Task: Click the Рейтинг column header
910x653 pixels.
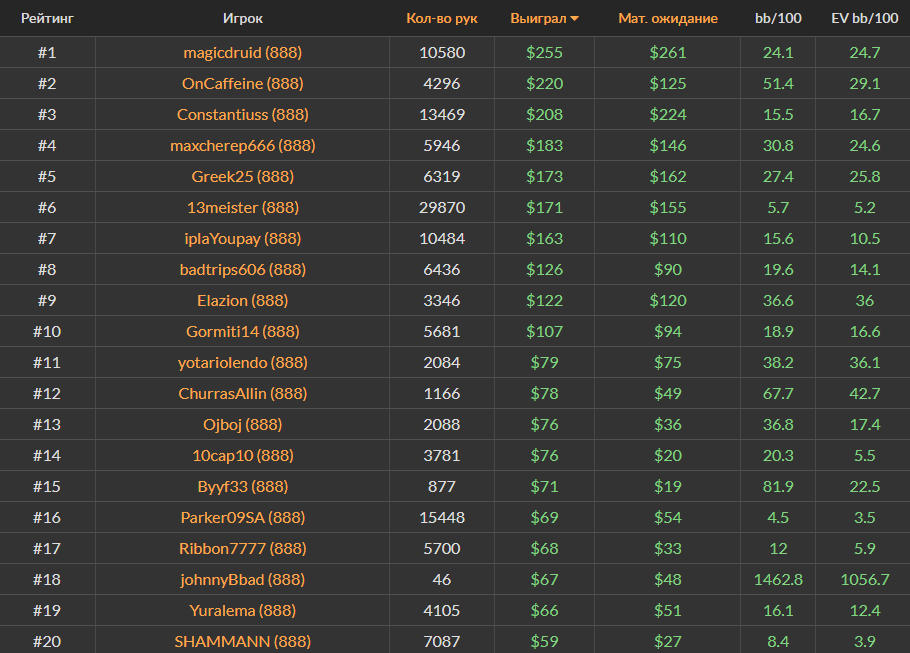Action: 47,18
